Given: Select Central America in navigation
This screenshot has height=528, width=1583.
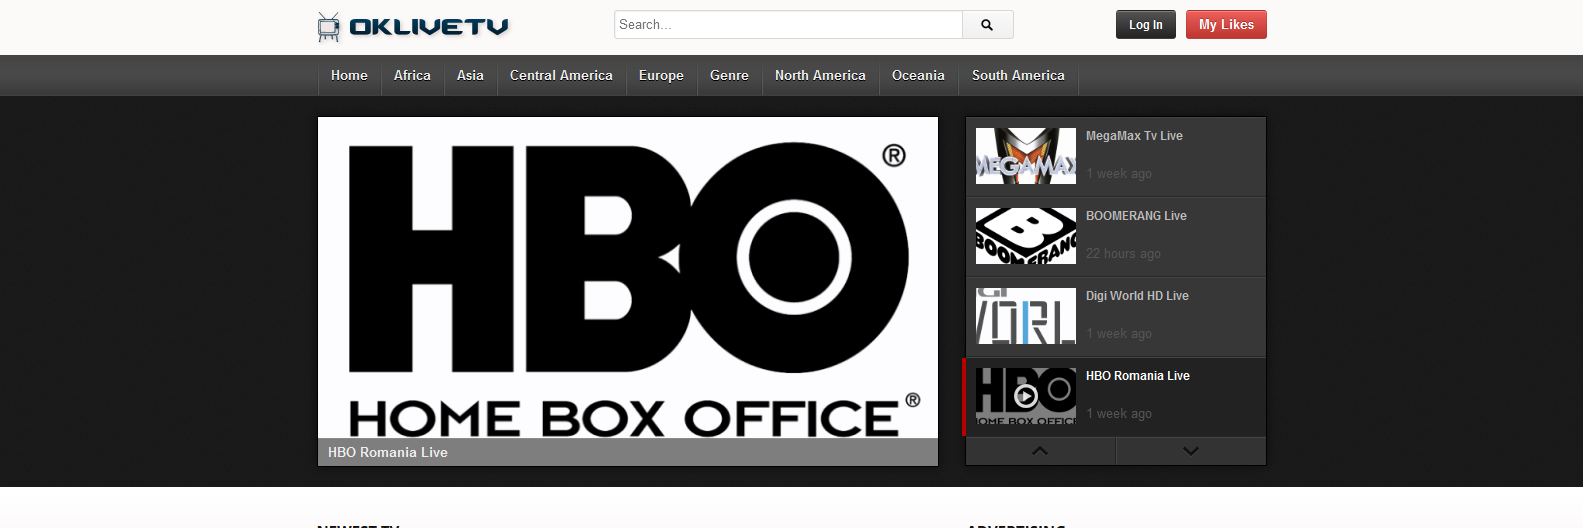Looking at the screenshot, I should coord(561,75).
